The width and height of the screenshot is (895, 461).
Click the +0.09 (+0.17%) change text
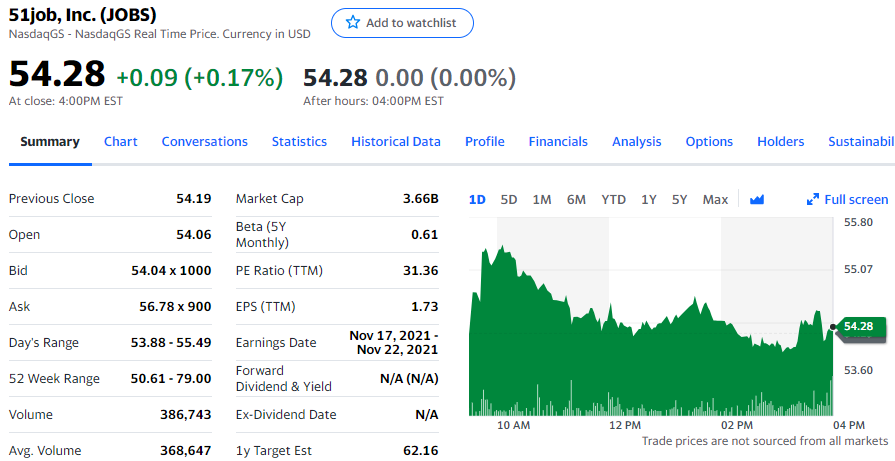[x=199, y=78]
